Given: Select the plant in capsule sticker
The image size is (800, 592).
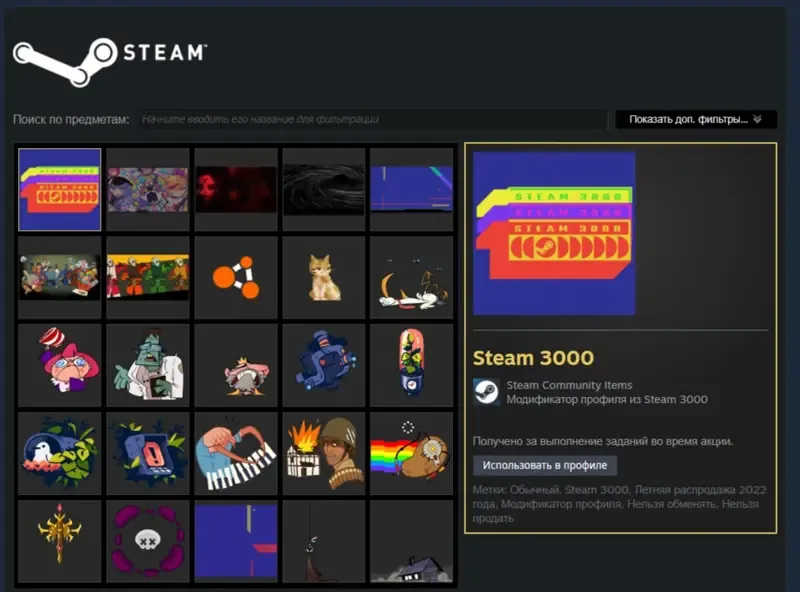Looking at the screenshot, I should (412, 365).
